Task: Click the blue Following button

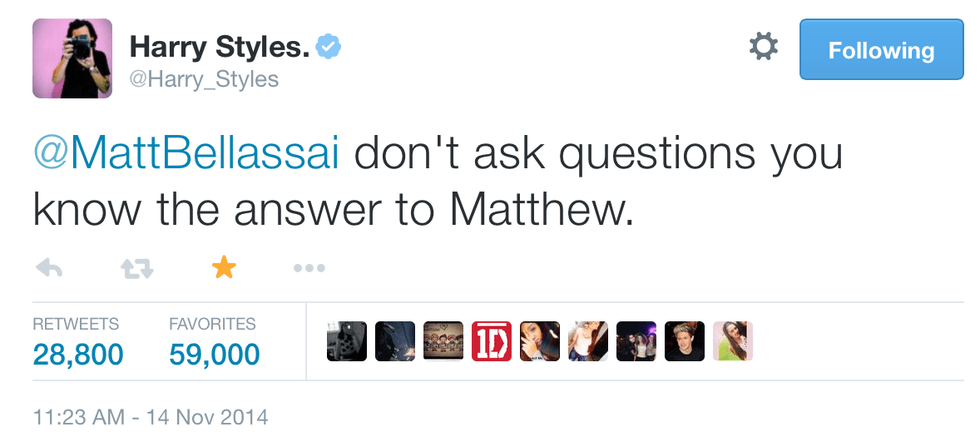Action: (880, 50)
